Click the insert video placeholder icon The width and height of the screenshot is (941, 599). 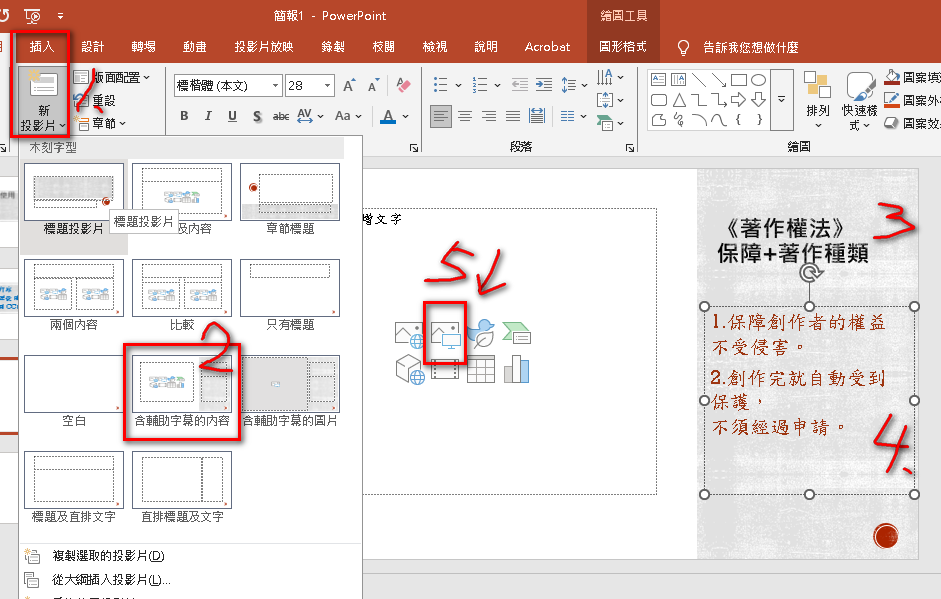coord(445,369)
